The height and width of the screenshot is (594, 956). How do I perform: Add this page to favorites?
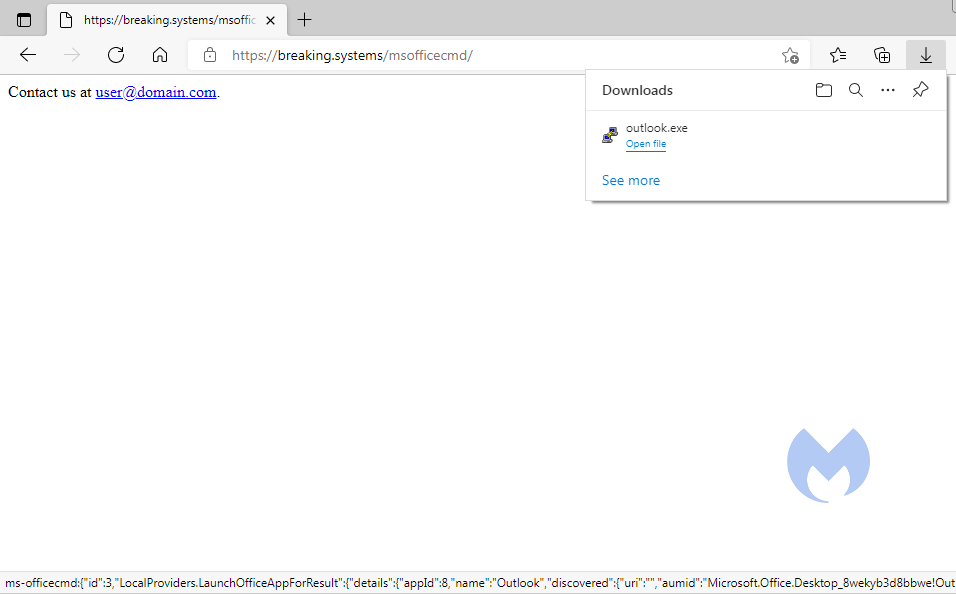(x=790, y=55)
